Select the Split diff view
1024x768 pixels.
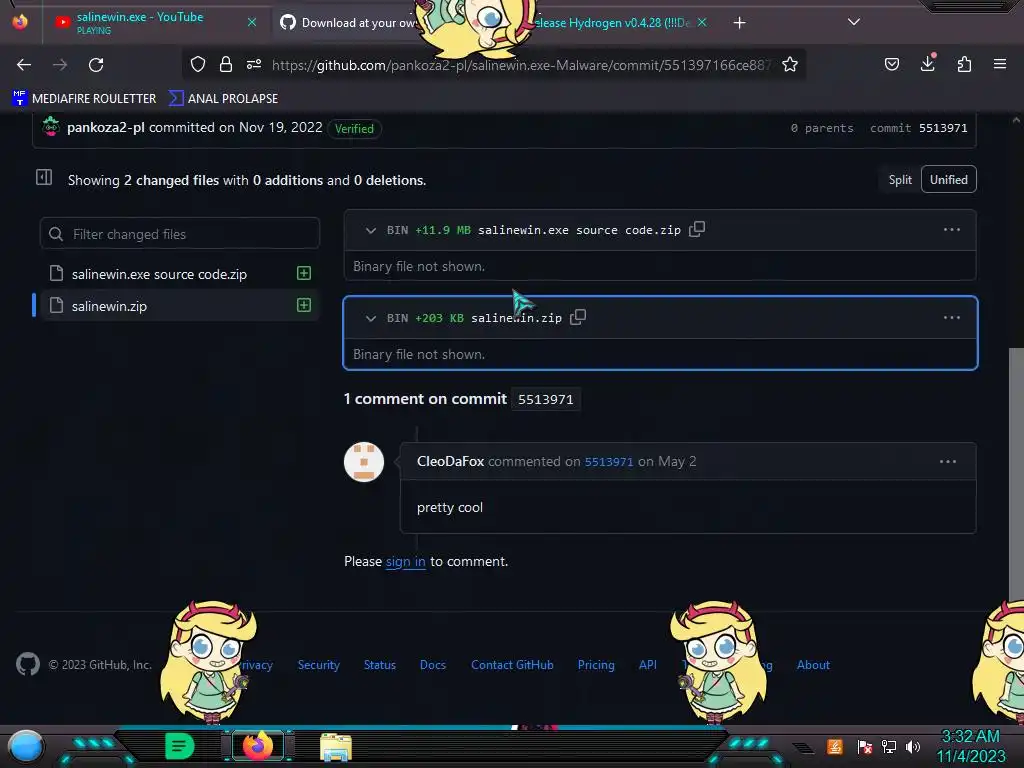point(899,180)
